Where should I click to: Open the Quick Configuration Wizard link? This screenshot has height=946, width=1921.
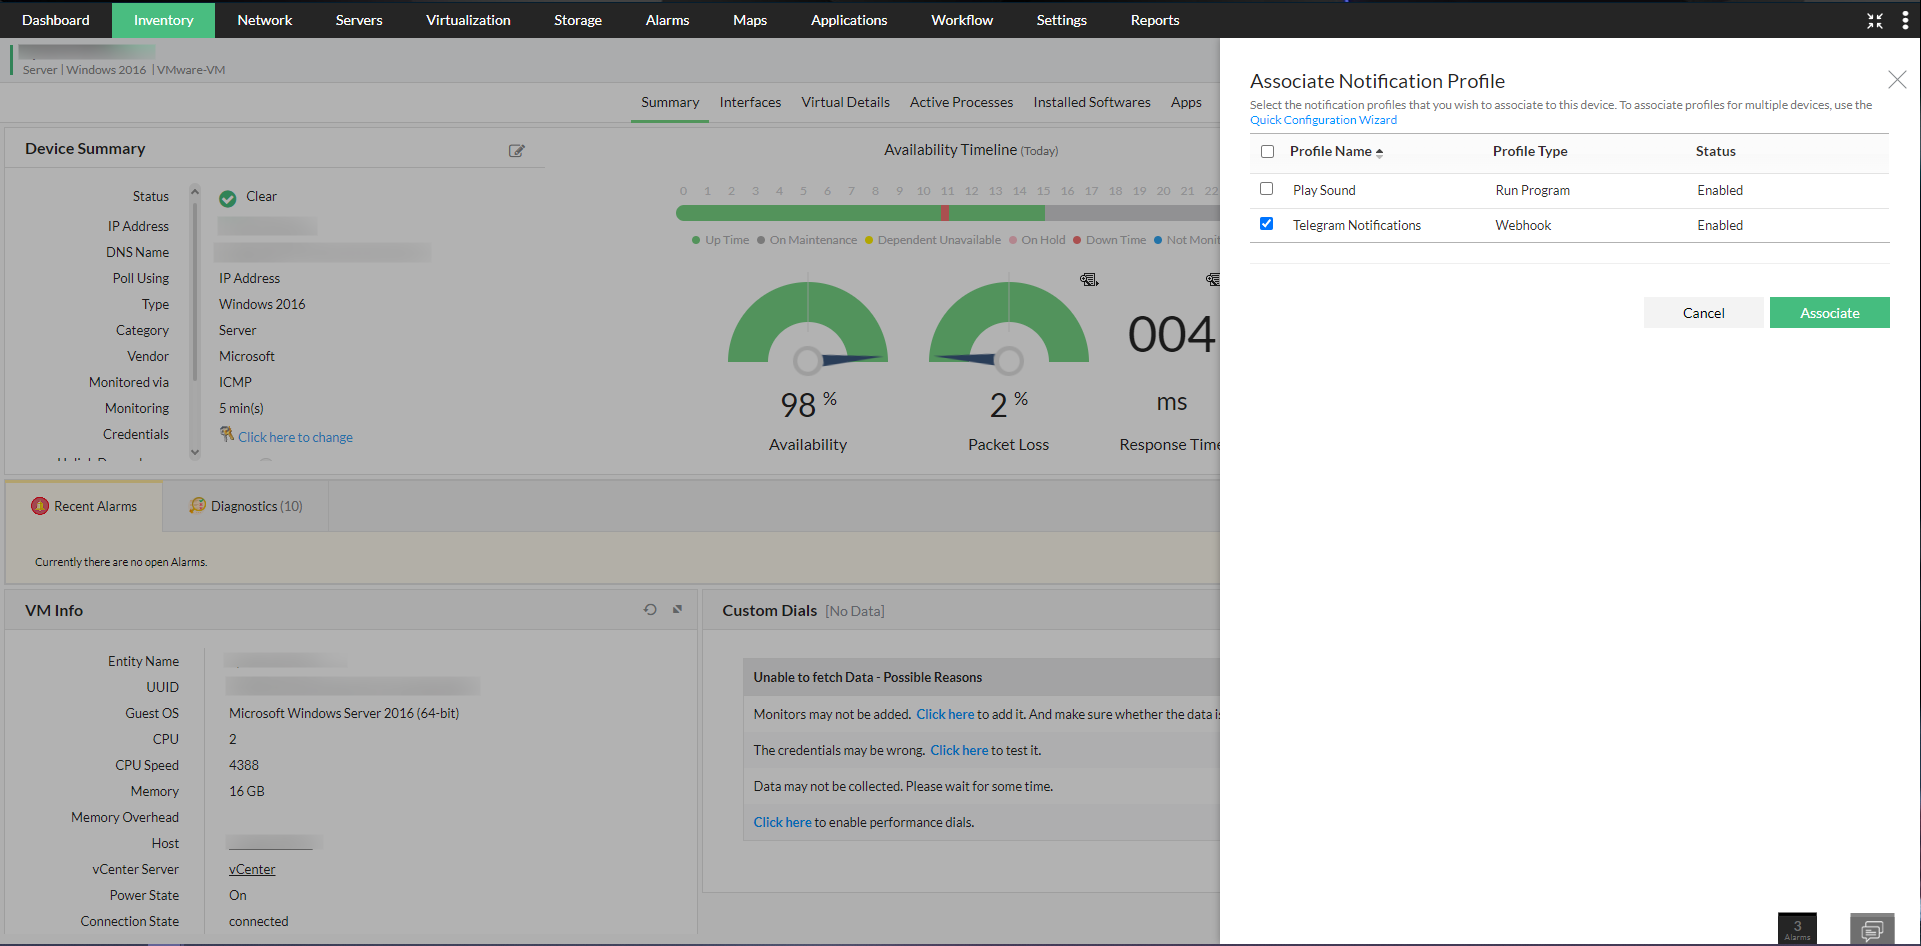[1322, 119]
